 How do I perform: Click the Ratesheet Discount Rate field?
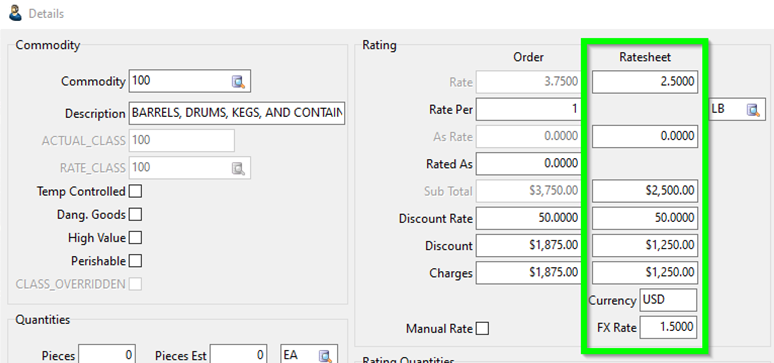click(645, 218)
